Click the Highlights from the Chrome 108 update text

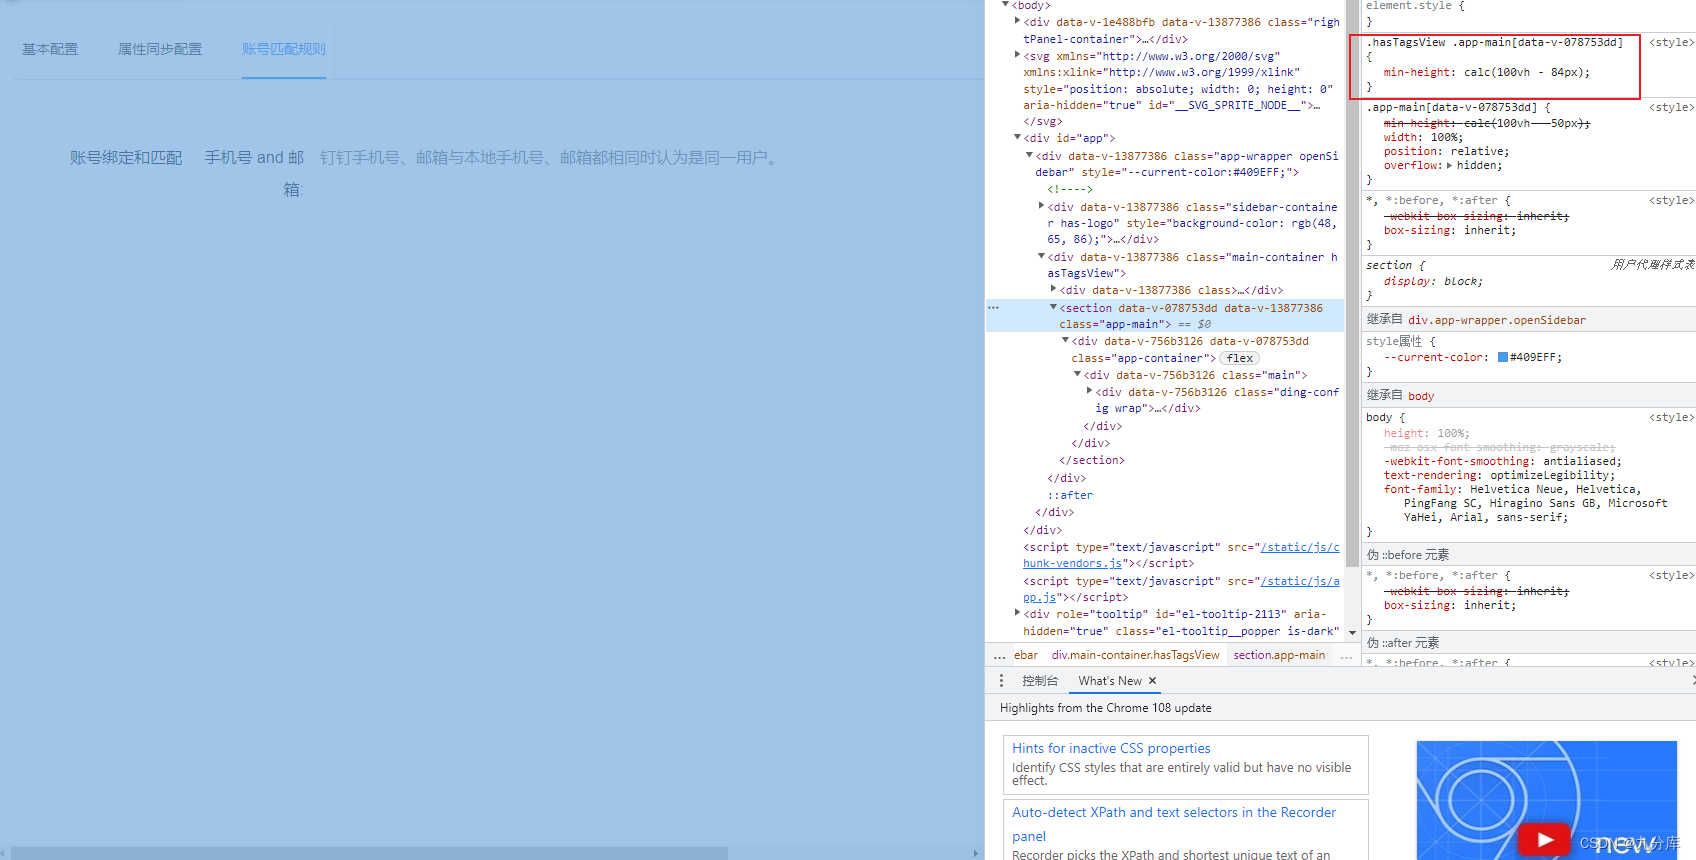1105,708
